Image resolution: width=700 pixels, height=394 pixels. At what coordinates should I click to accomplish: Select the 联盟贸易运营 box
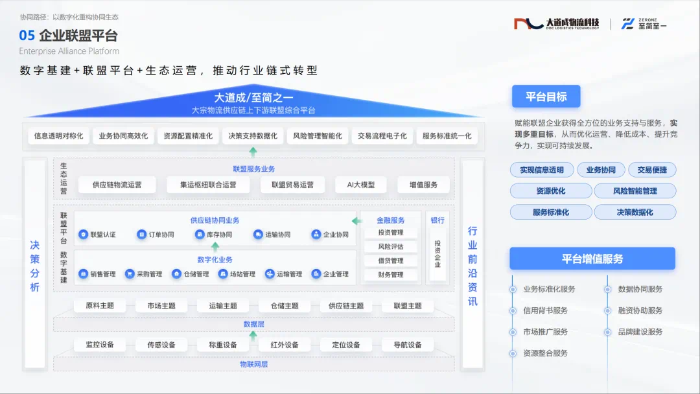pyautogui.click(x=292, y=185)
